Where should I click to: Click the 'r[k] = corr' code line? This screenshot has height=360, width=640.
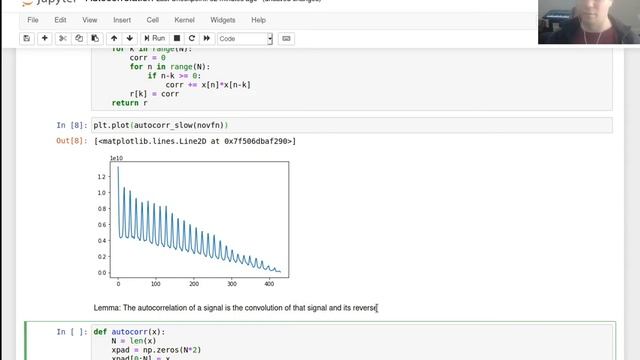(154, 94)
